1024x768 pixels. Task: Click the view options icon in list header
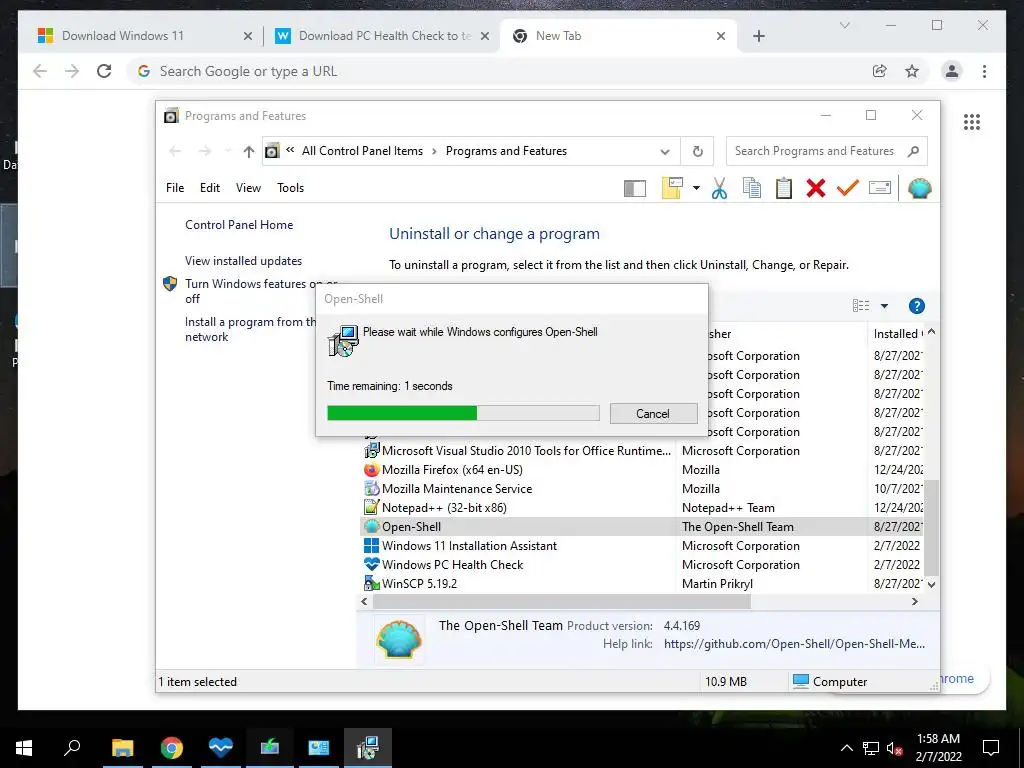(x=861, y=306)
